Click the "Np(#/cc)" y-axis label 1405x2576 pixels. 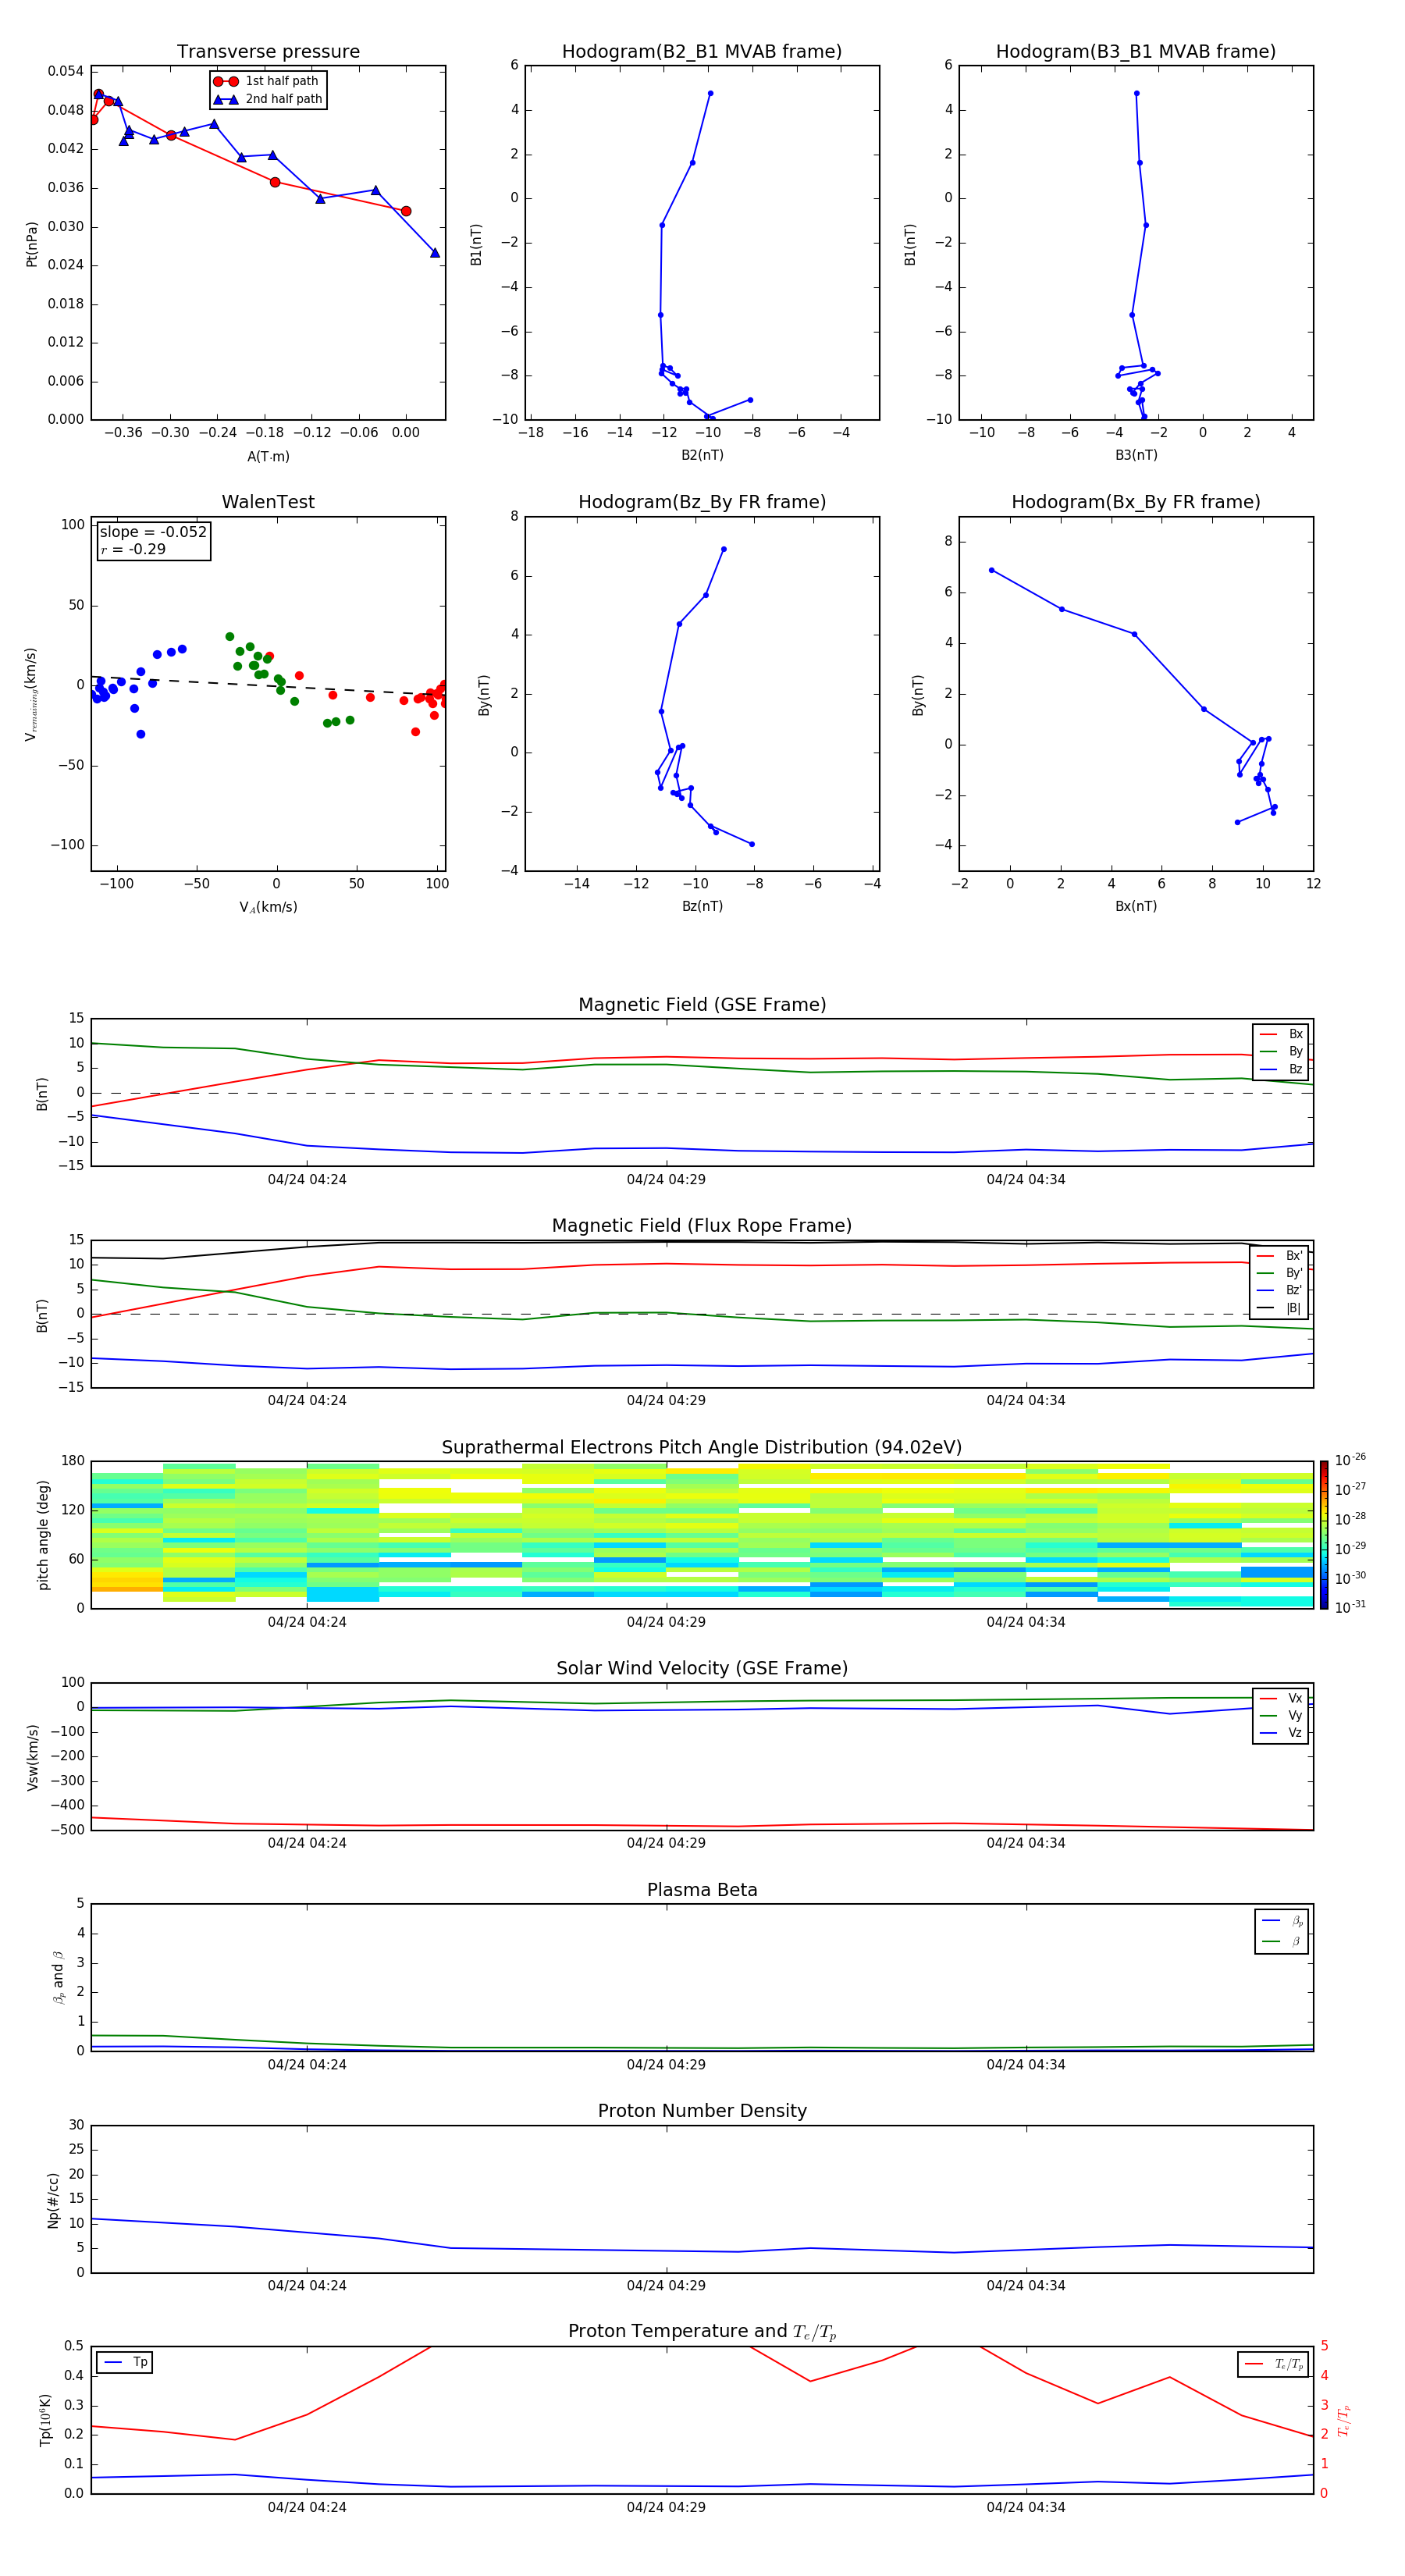point(53,2200)
